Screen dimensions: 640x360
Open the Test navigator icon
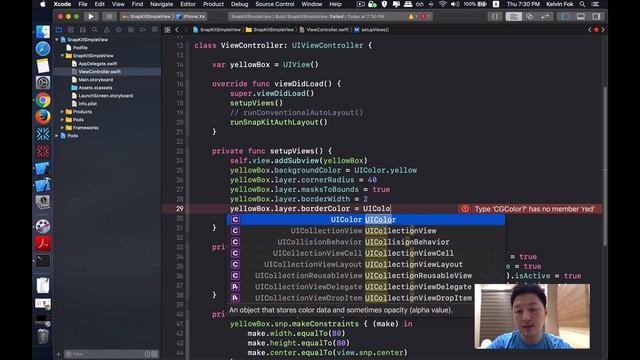(119, 30)
